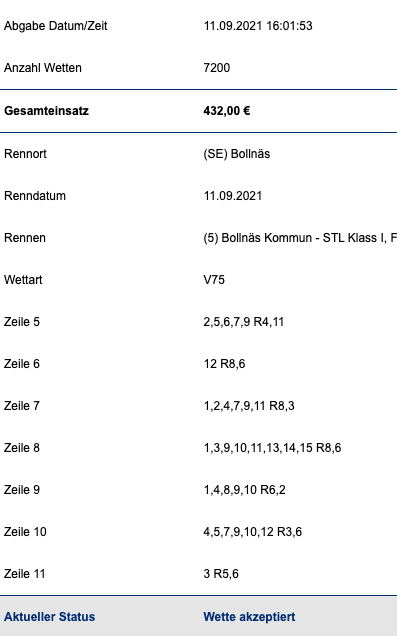This screenshot has width=397, height=636.
Task: Select Zeile 6 pick 12 R8,6
Action: [x=224, y=364]
